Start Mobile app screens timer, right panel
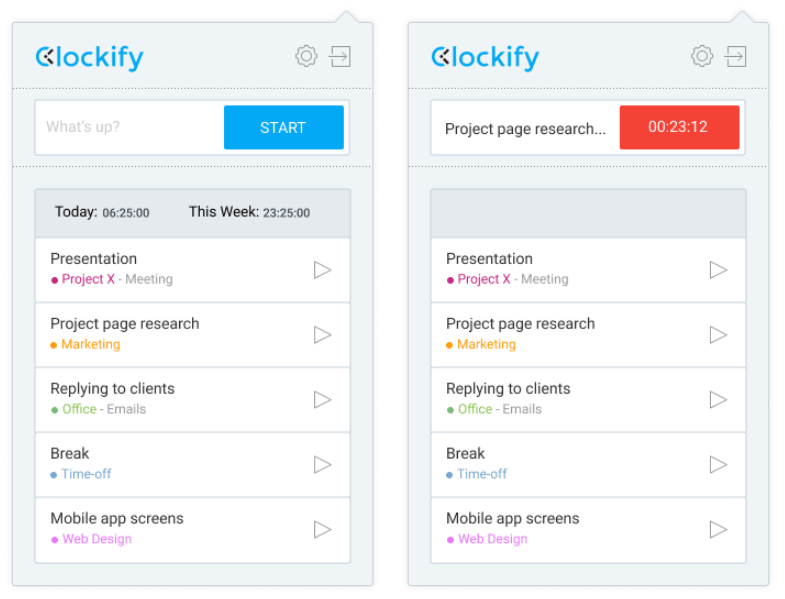 (x=718, y=529)
